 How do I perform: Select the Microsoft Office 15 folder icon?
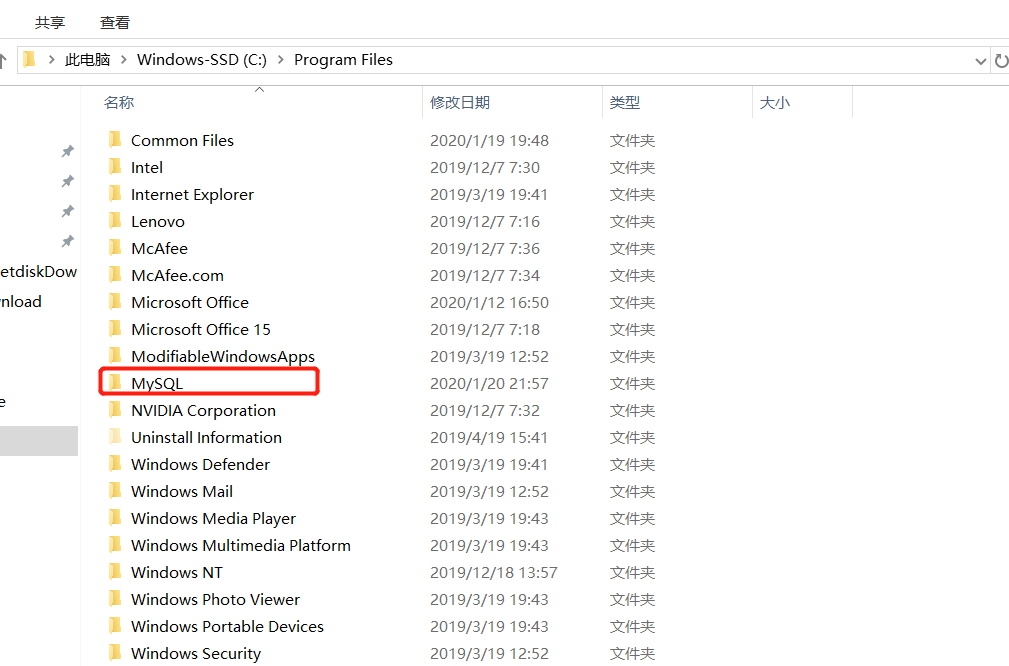[115, 328]
